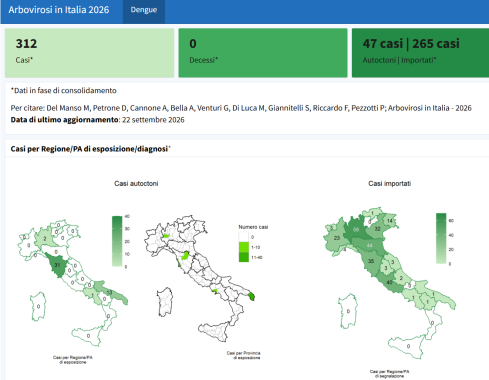The width and height of the screenshot is (489, 380).
Task: Click the 22 settembre 2026 update date
Action: [x=153, y=120]
